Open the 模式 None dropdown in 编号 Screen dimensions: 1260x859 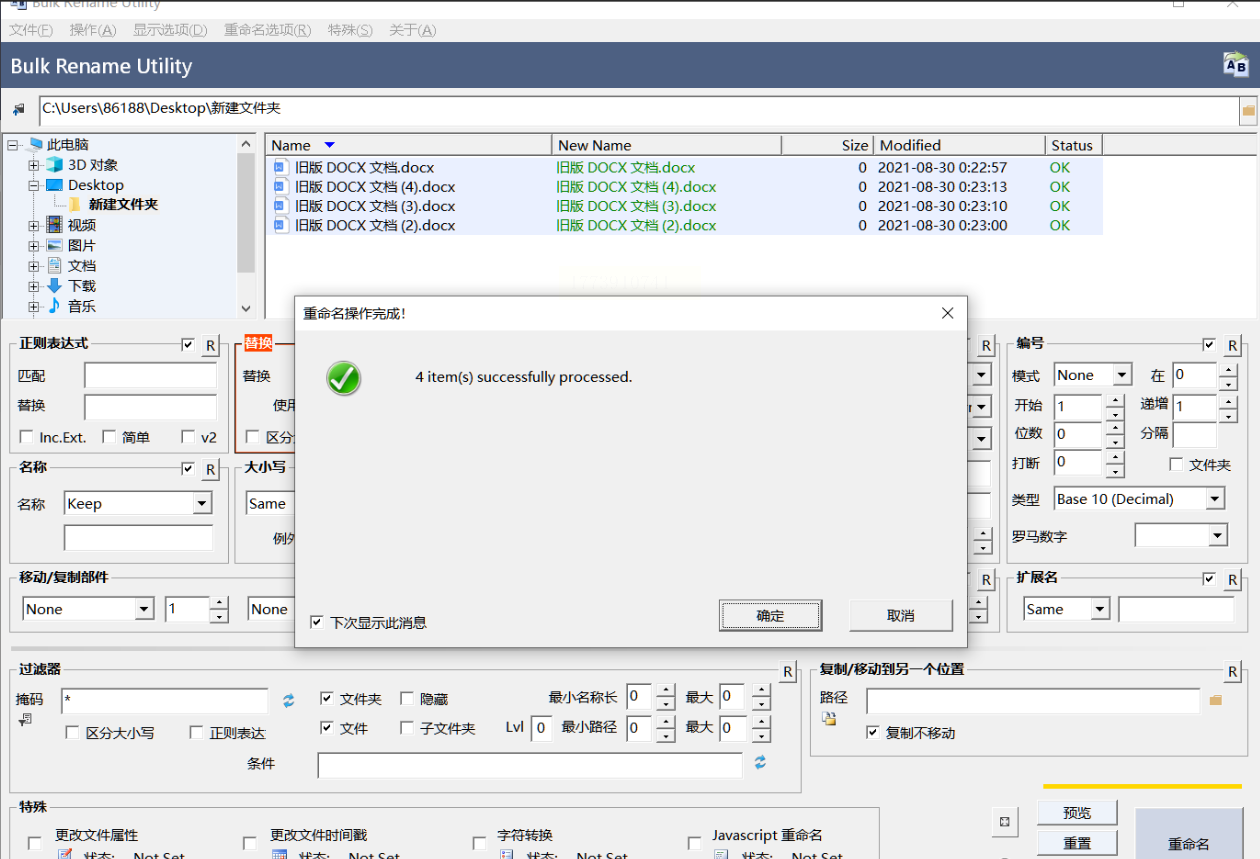(x=1122, y=375)
